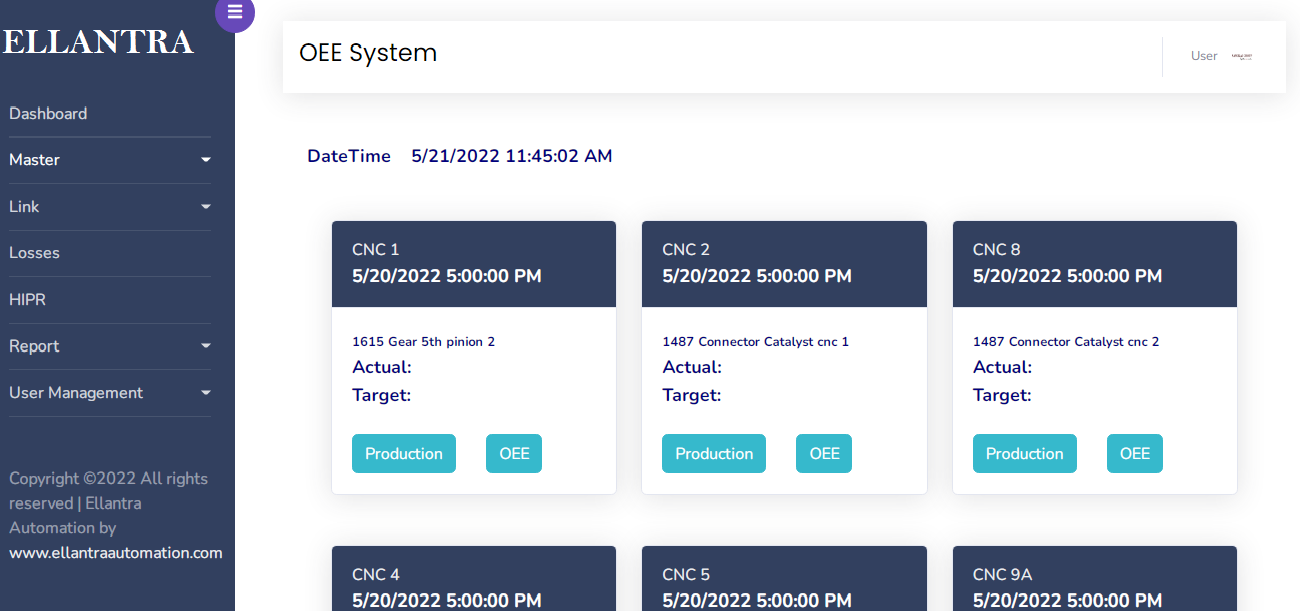The height and width of the screenshot is (611, 1300).
Task: Click the ELLANTRA logo
Action: click(98, 42)
